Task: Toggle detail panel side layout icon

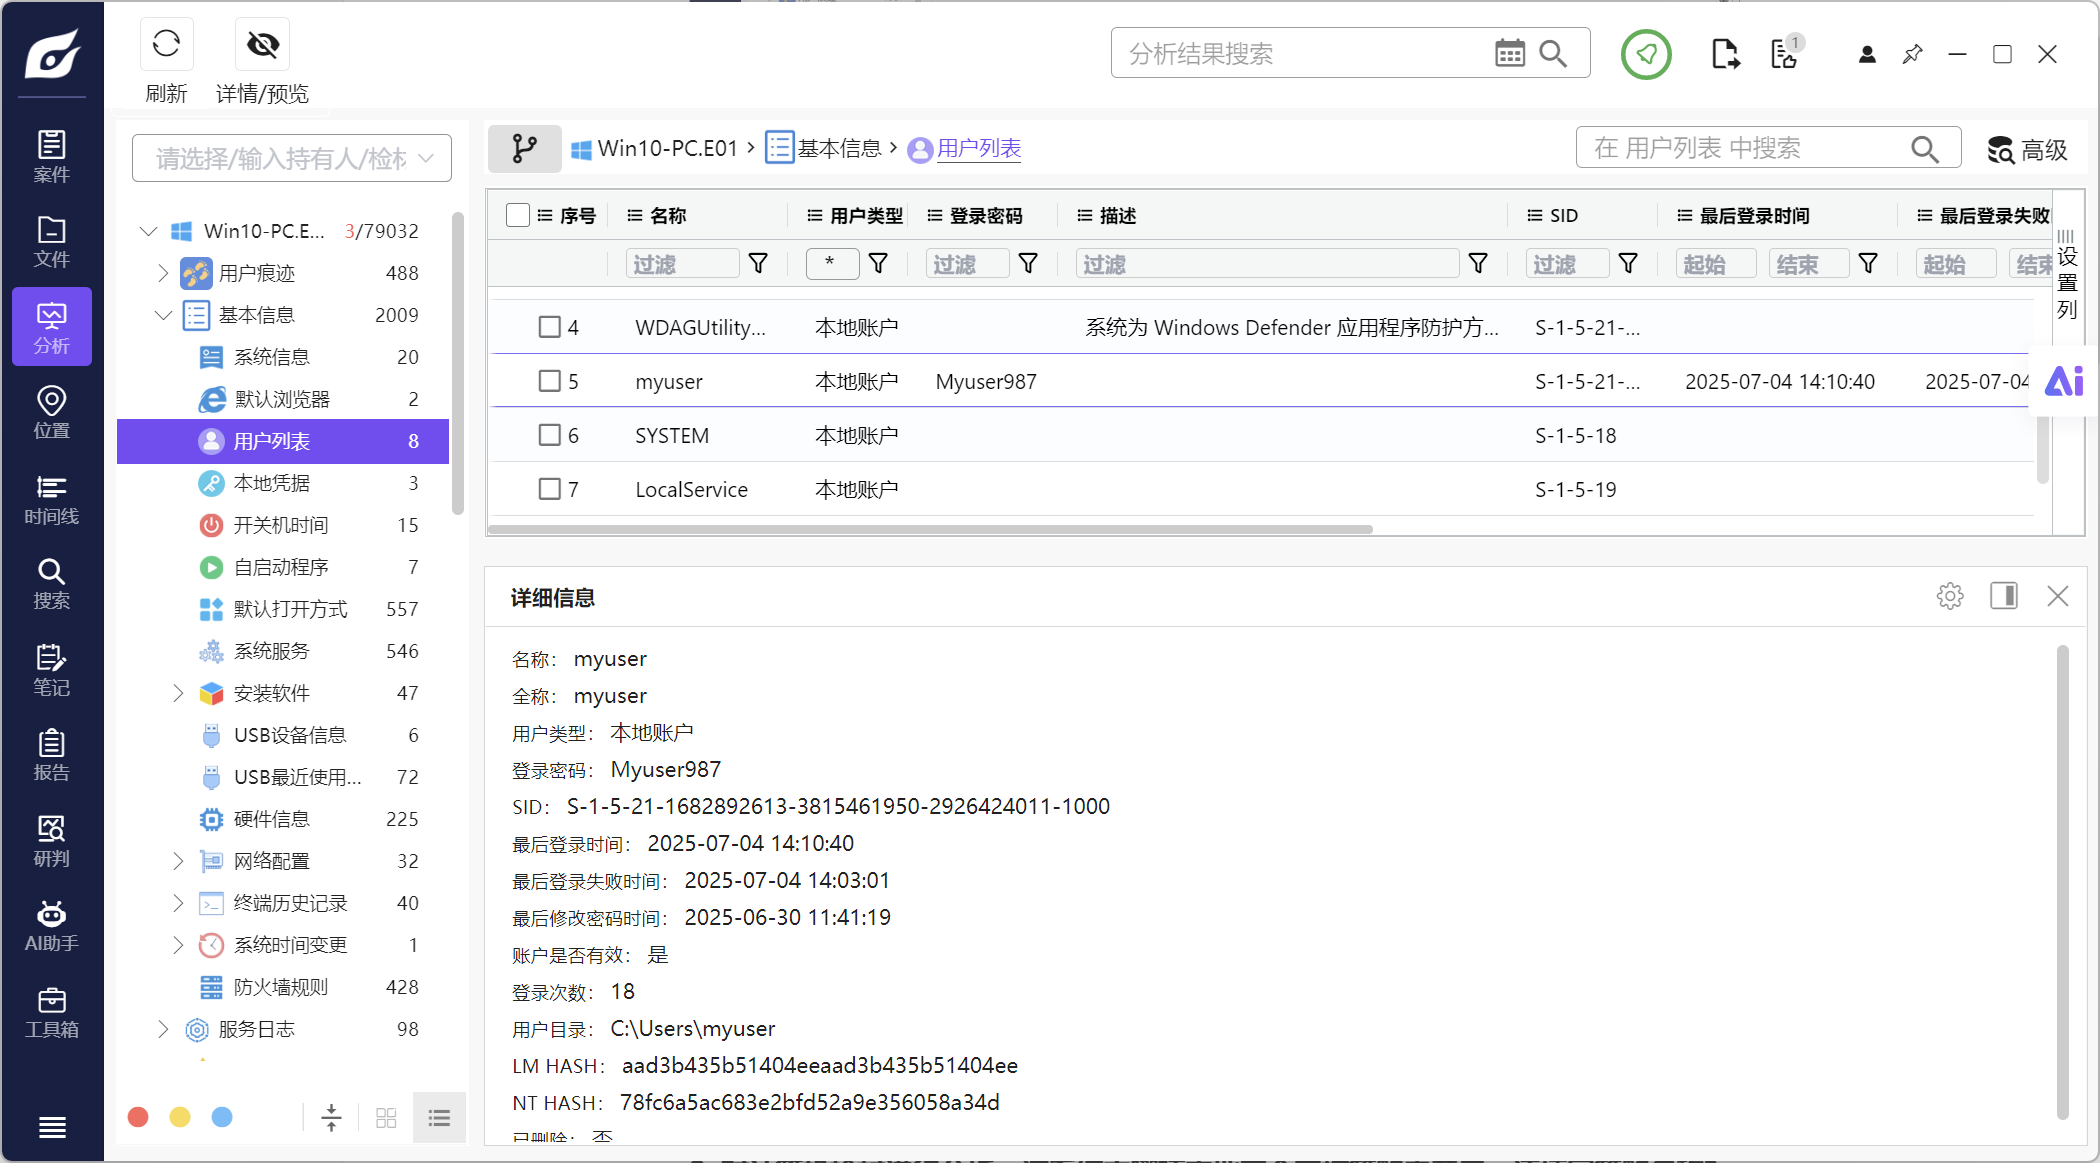Action: pyautogui.click(x=2004, y=596)
